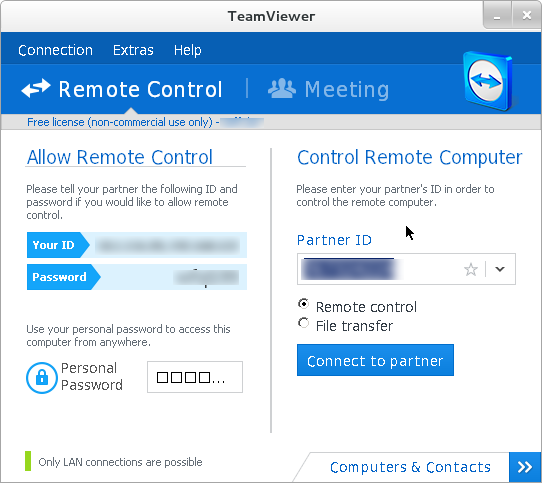The height and width of the screenshot is (483, 542).
Task: Click the Partner ID label
Action: click(334, 240)
